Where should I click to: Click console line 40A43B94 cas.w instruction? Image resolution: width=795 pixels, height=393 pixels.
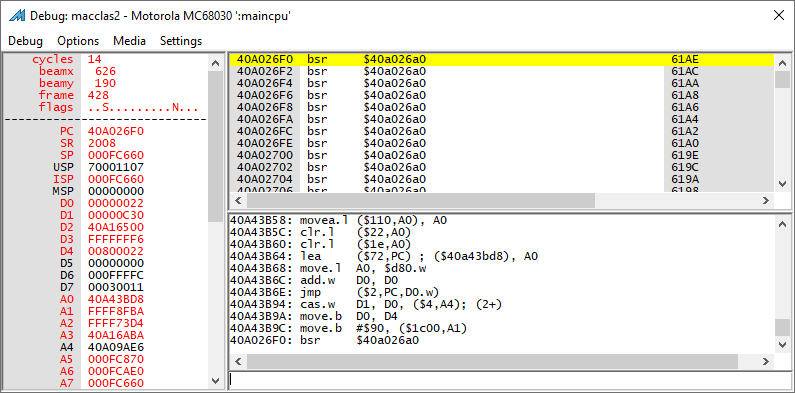tap(366, 305)
